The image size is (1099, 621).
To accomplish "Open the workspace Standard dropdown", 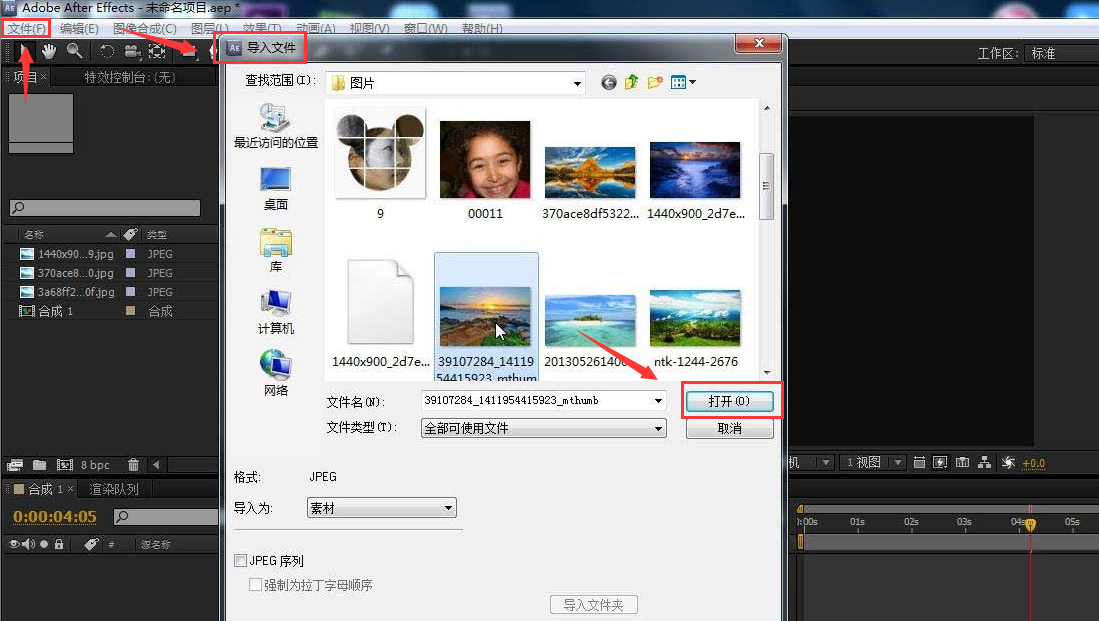I will pos(1061,53).
